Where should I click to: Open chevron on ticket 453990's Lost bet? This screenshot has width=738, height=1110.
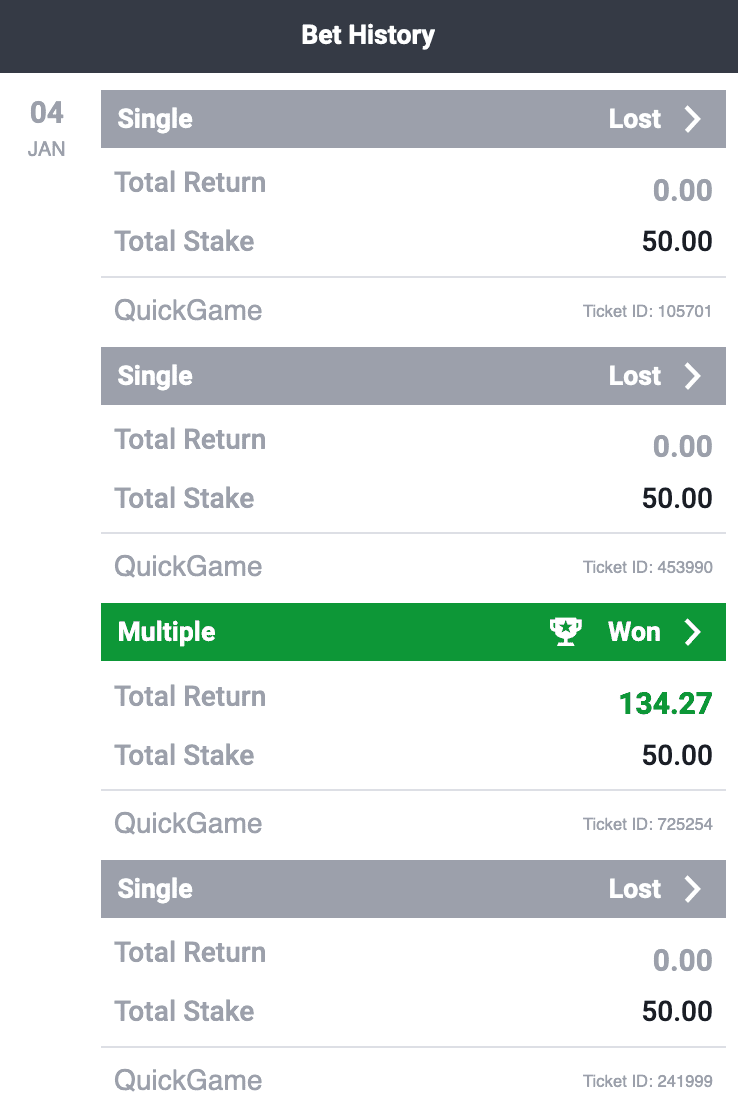(x=693, y=376)
